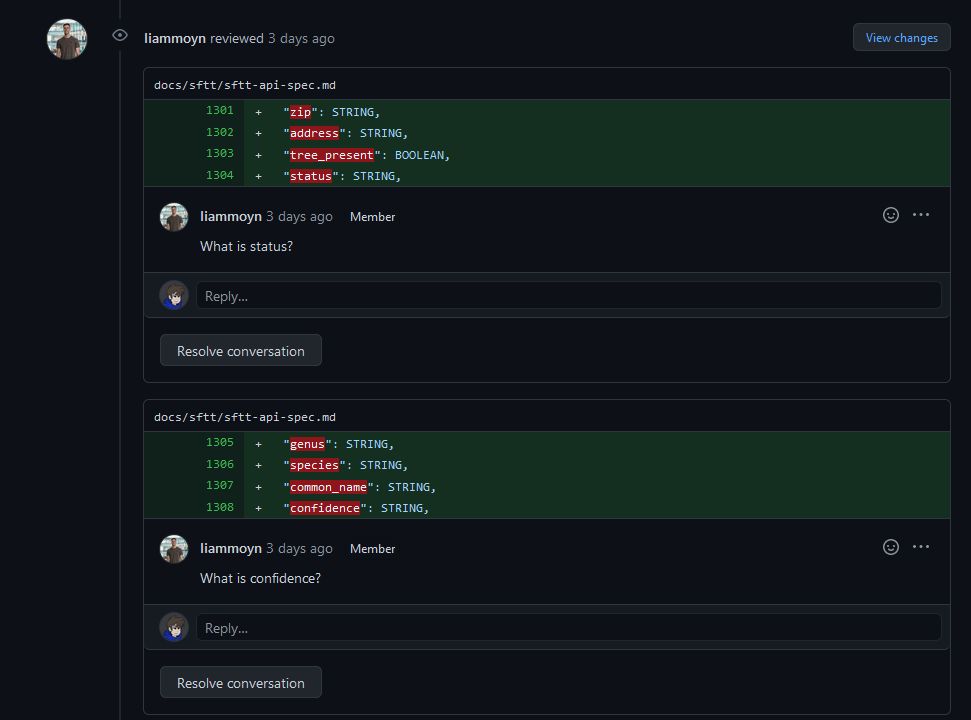Open the emoji reaction icon on the confidence comment
The height and width of the screenshot is (720, 971).
click(x=890, y=546)
